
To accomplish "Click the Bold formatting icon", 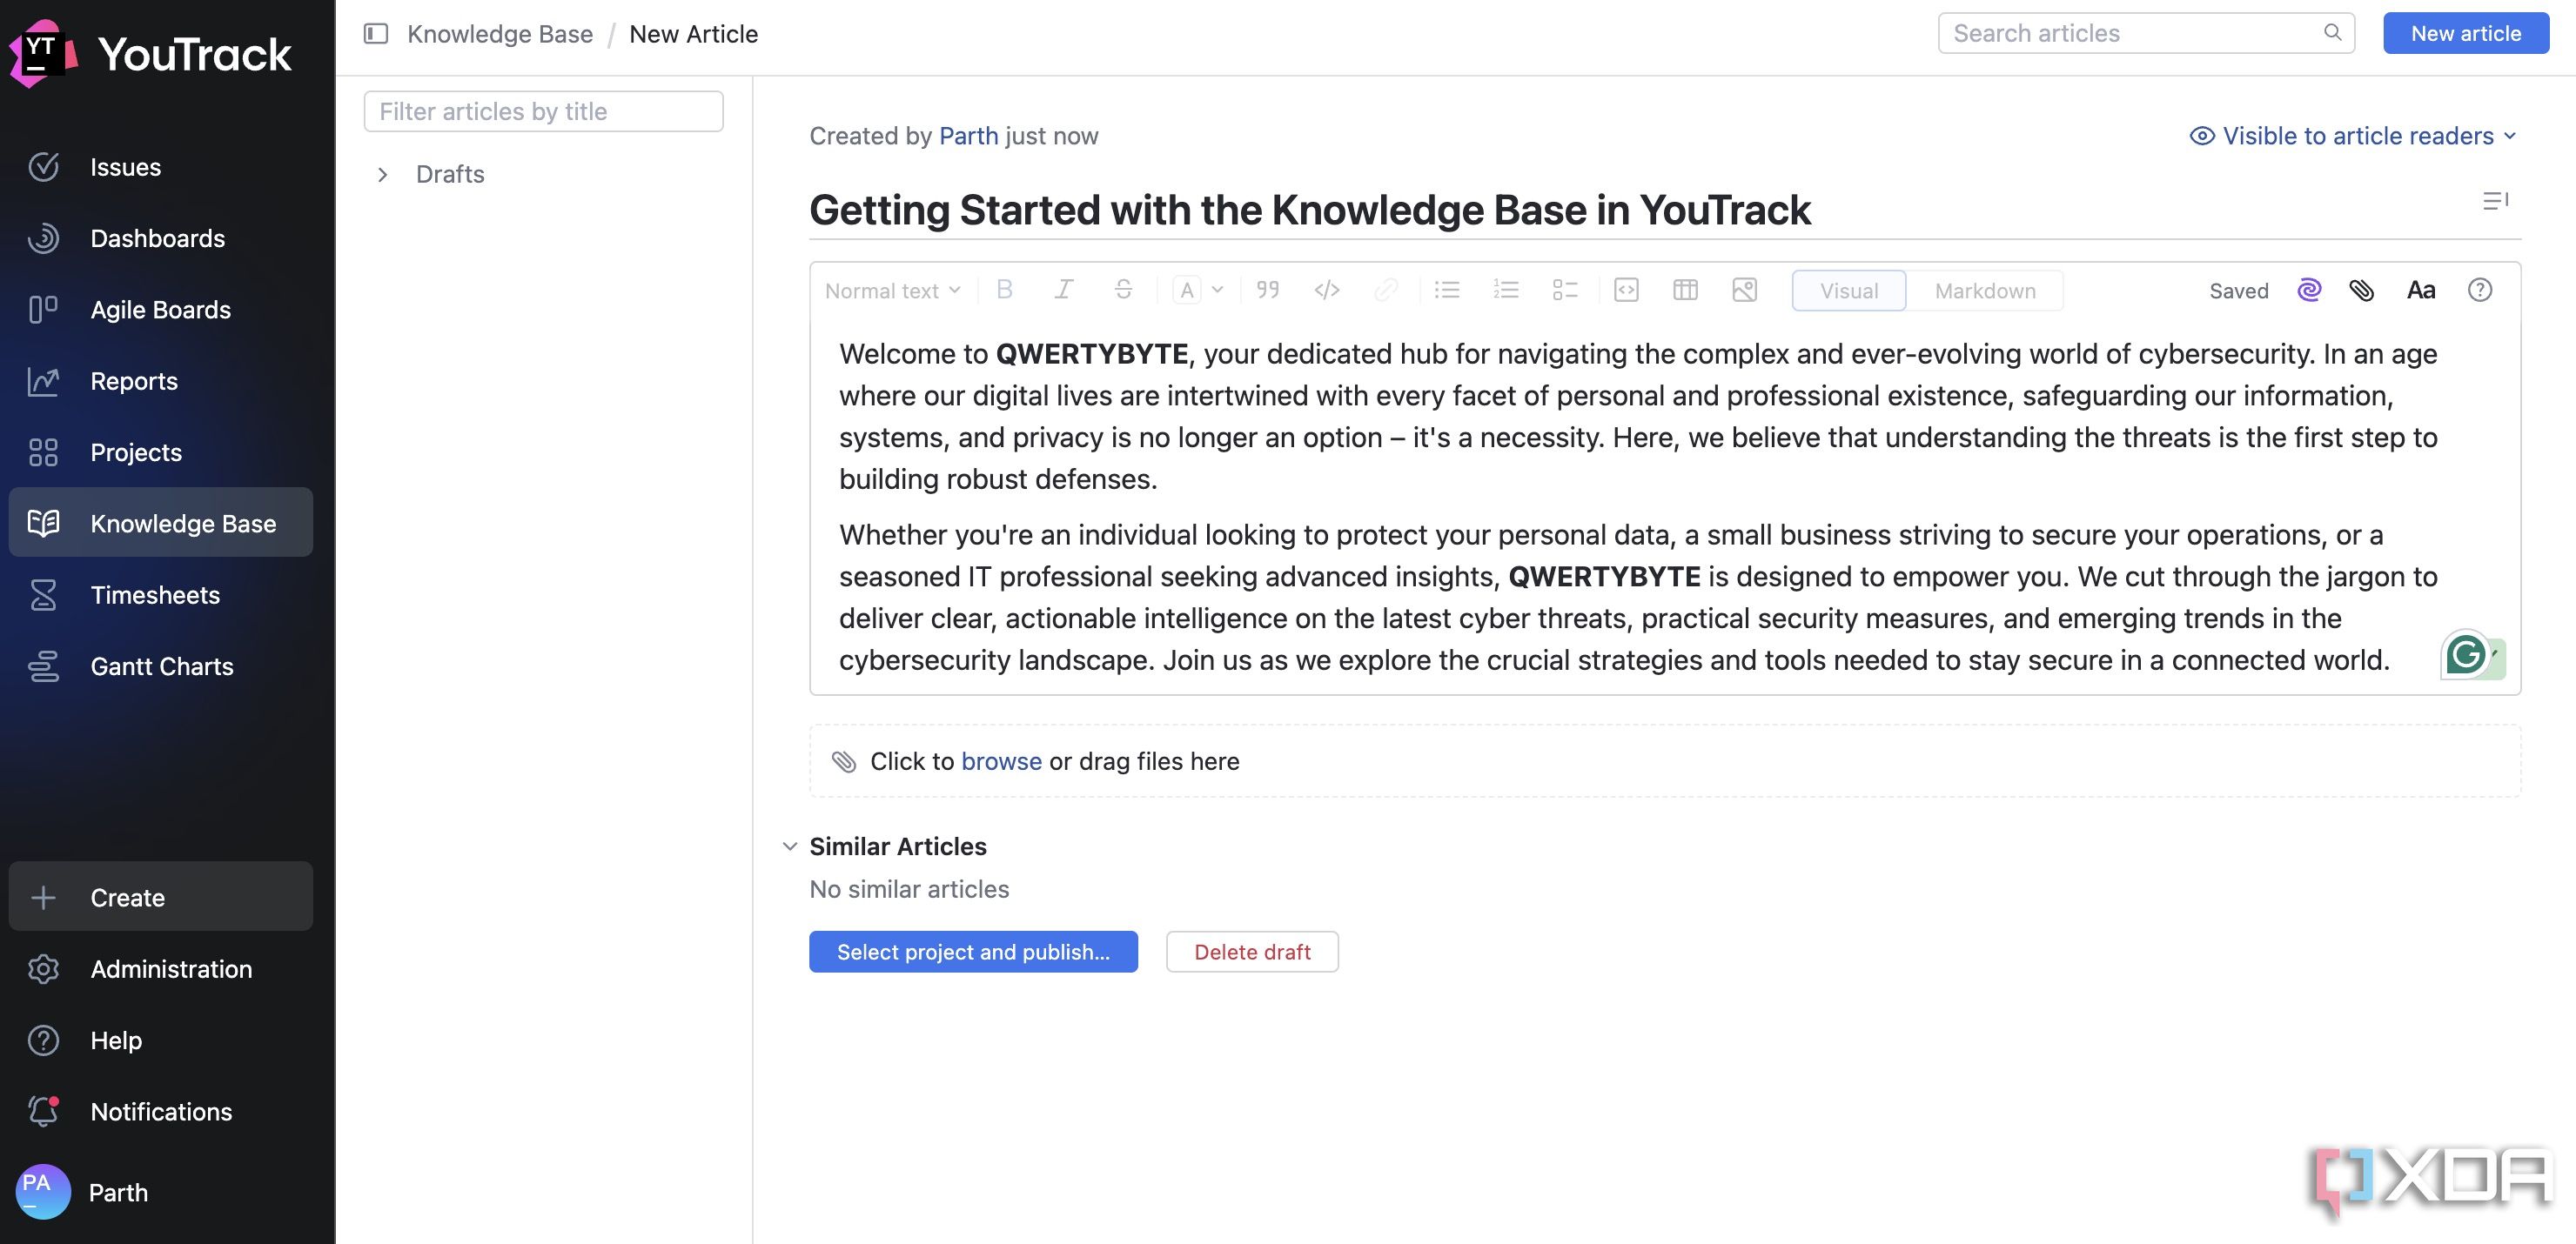I will [x=1004, y=290].
